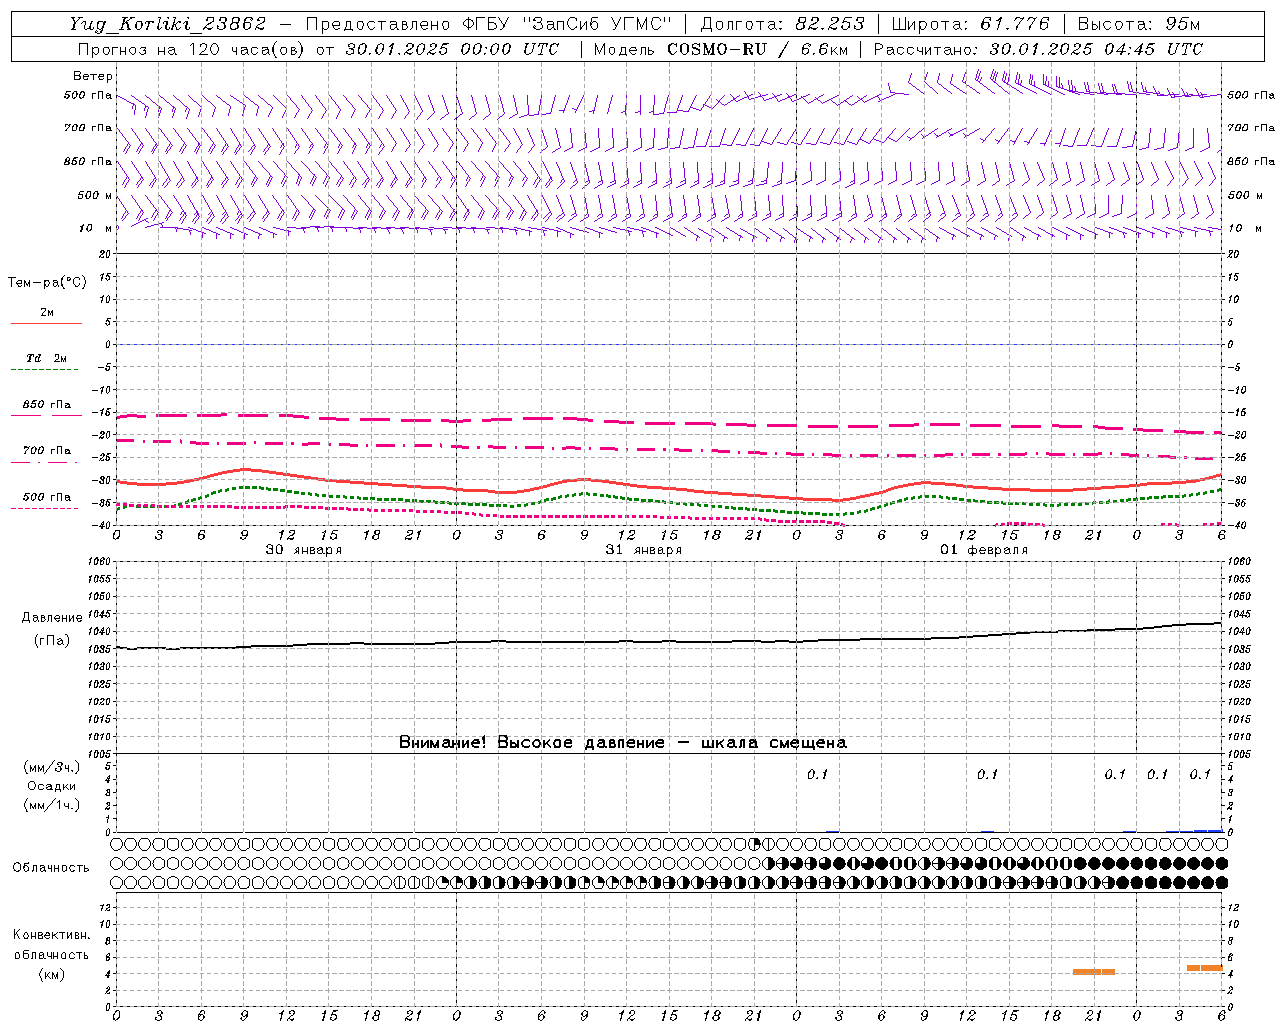Select the 500 гПа legend entry below Тем-ра
Viewport: 1280px width, 1024px height.
[x=46, y=500]
